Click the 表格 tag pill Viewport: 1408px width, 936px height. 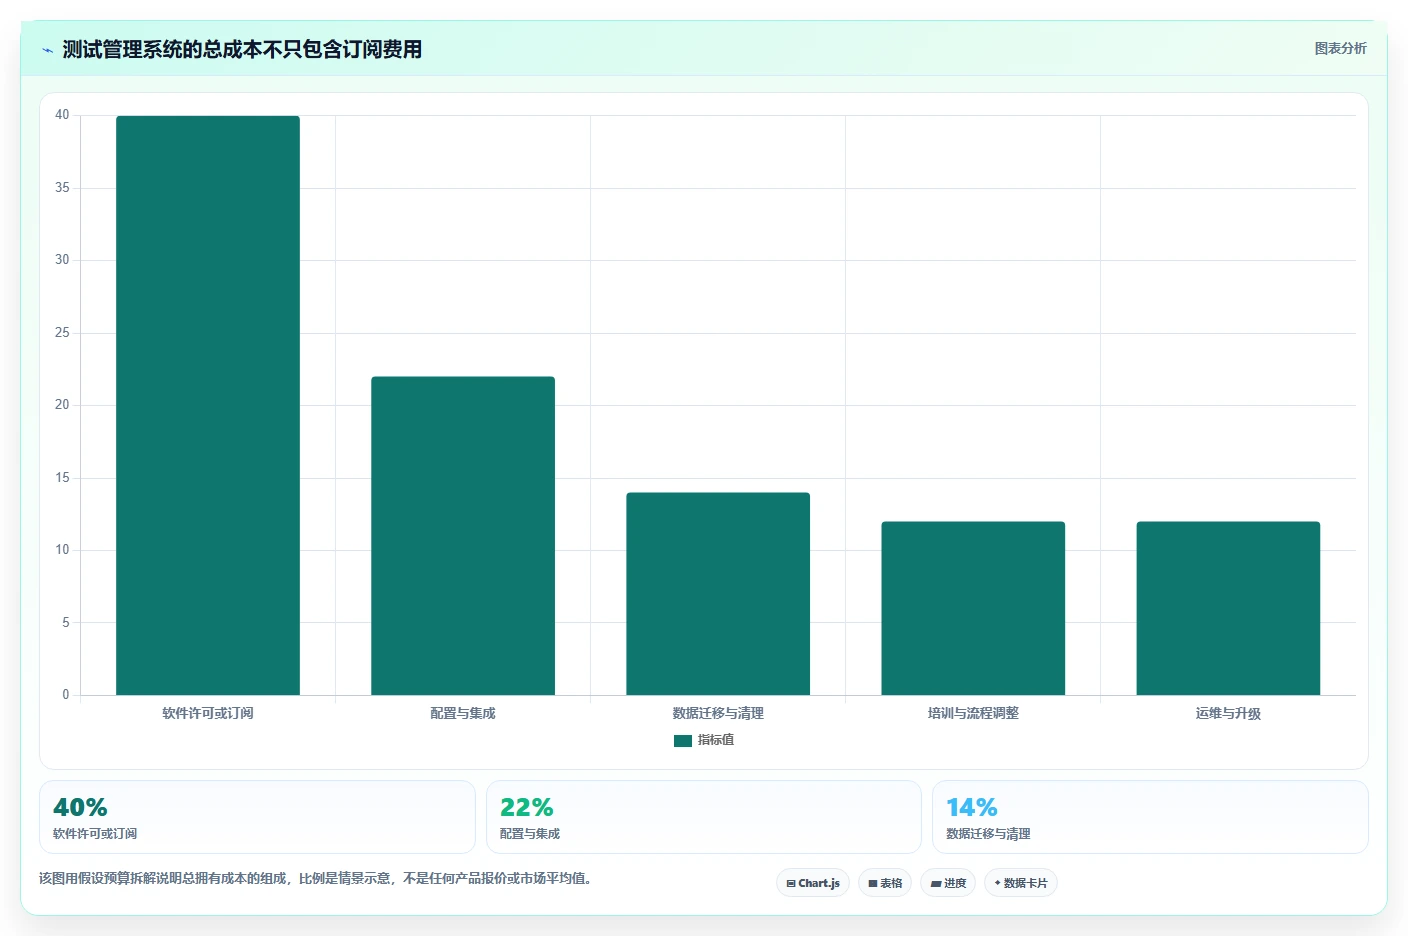[885, 883]
